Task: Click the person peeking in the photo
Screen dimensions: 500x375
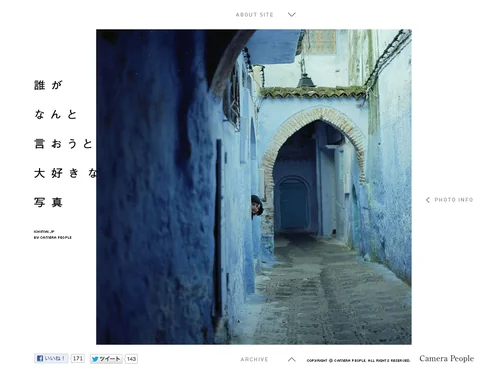Action: click(x=257, y=206)
